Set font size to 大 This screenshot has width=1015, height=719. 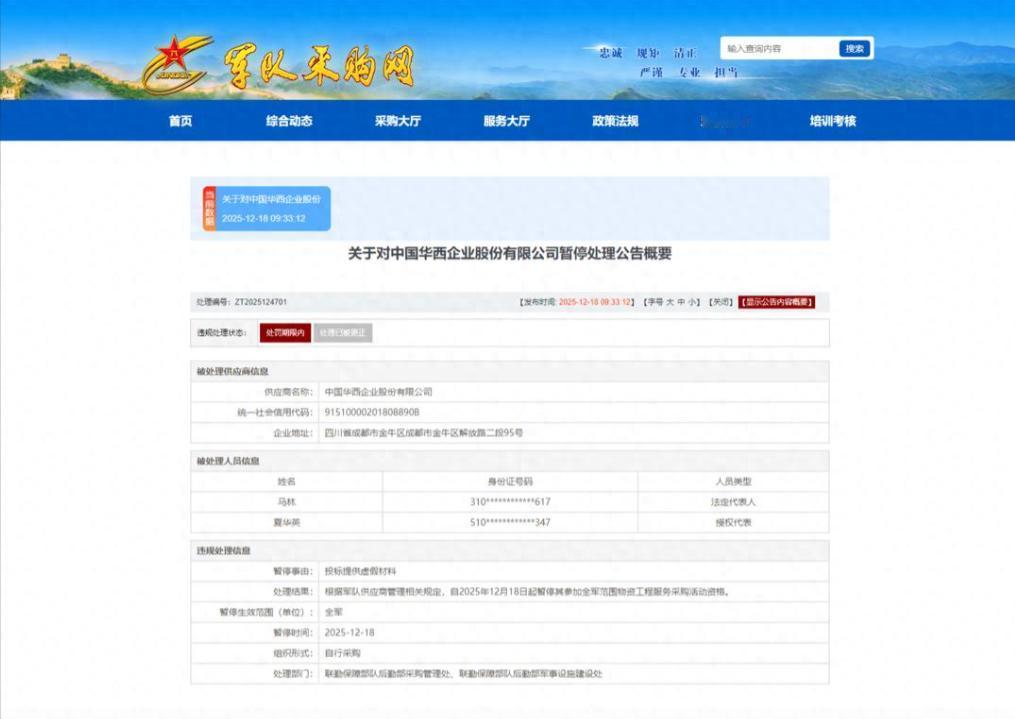click(670, 302)
